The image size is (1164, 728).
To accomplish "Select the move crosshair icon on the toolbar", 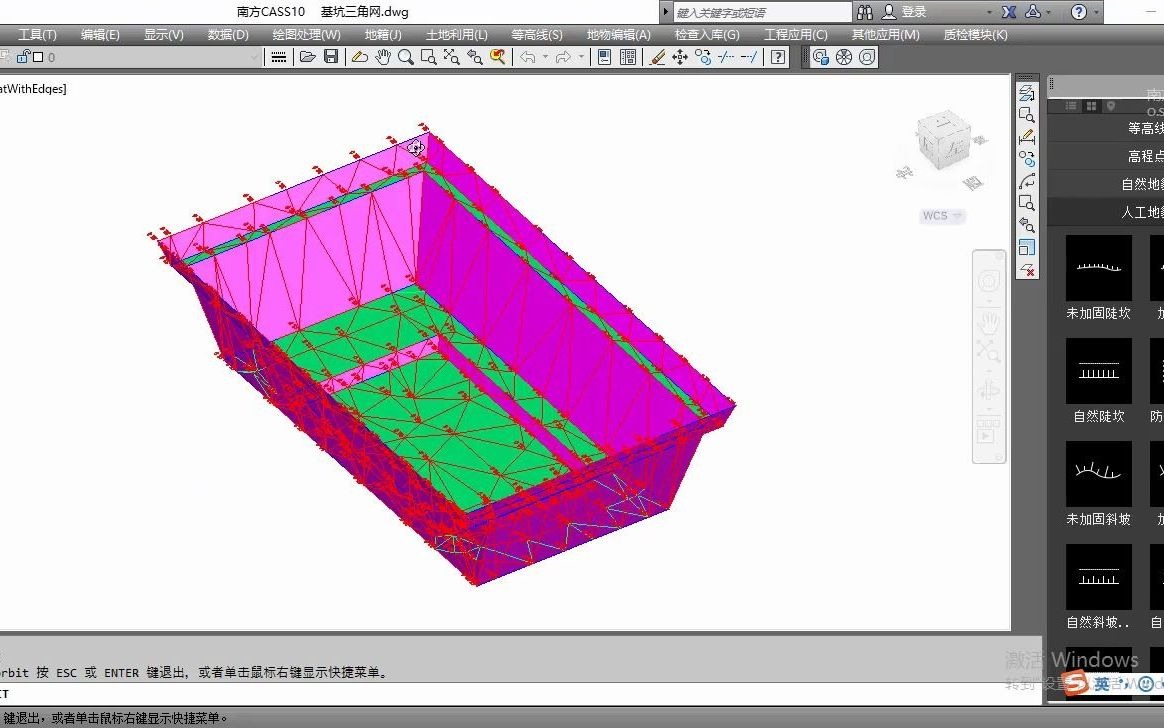I will [x=680, y=57].
